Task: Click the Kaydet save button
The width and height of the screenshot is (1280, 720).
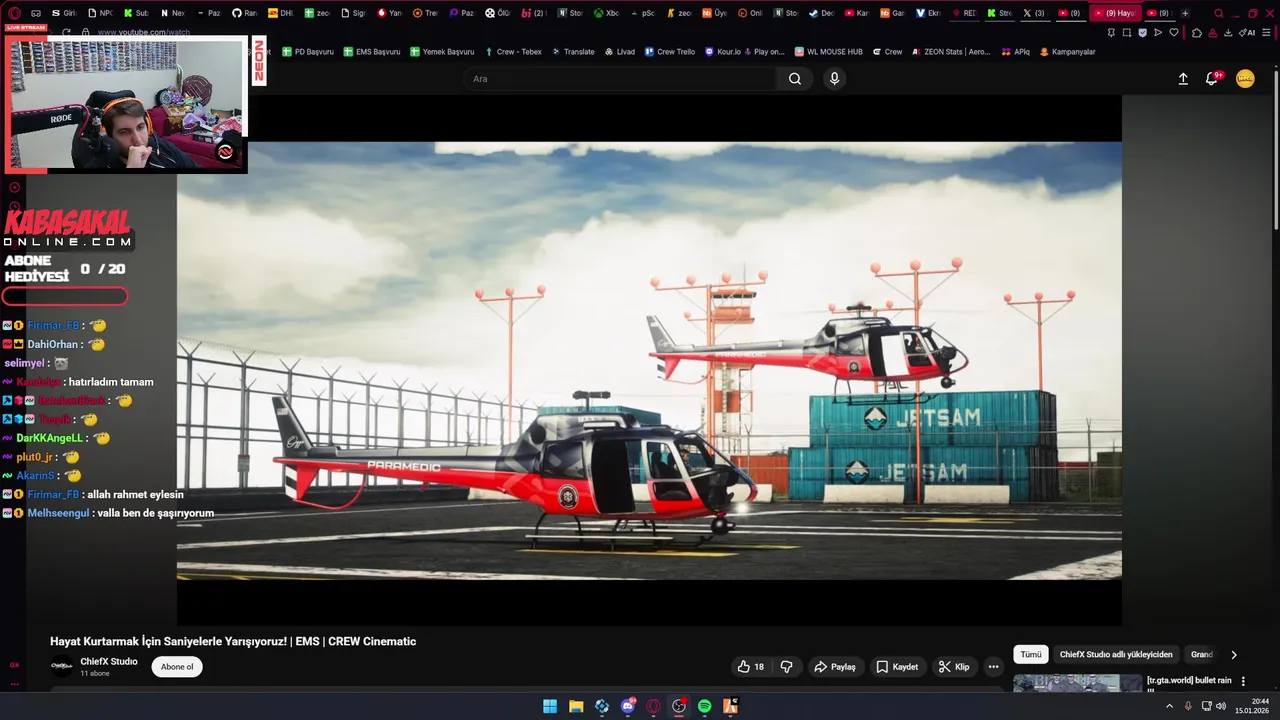Action: tap(897, 667)
